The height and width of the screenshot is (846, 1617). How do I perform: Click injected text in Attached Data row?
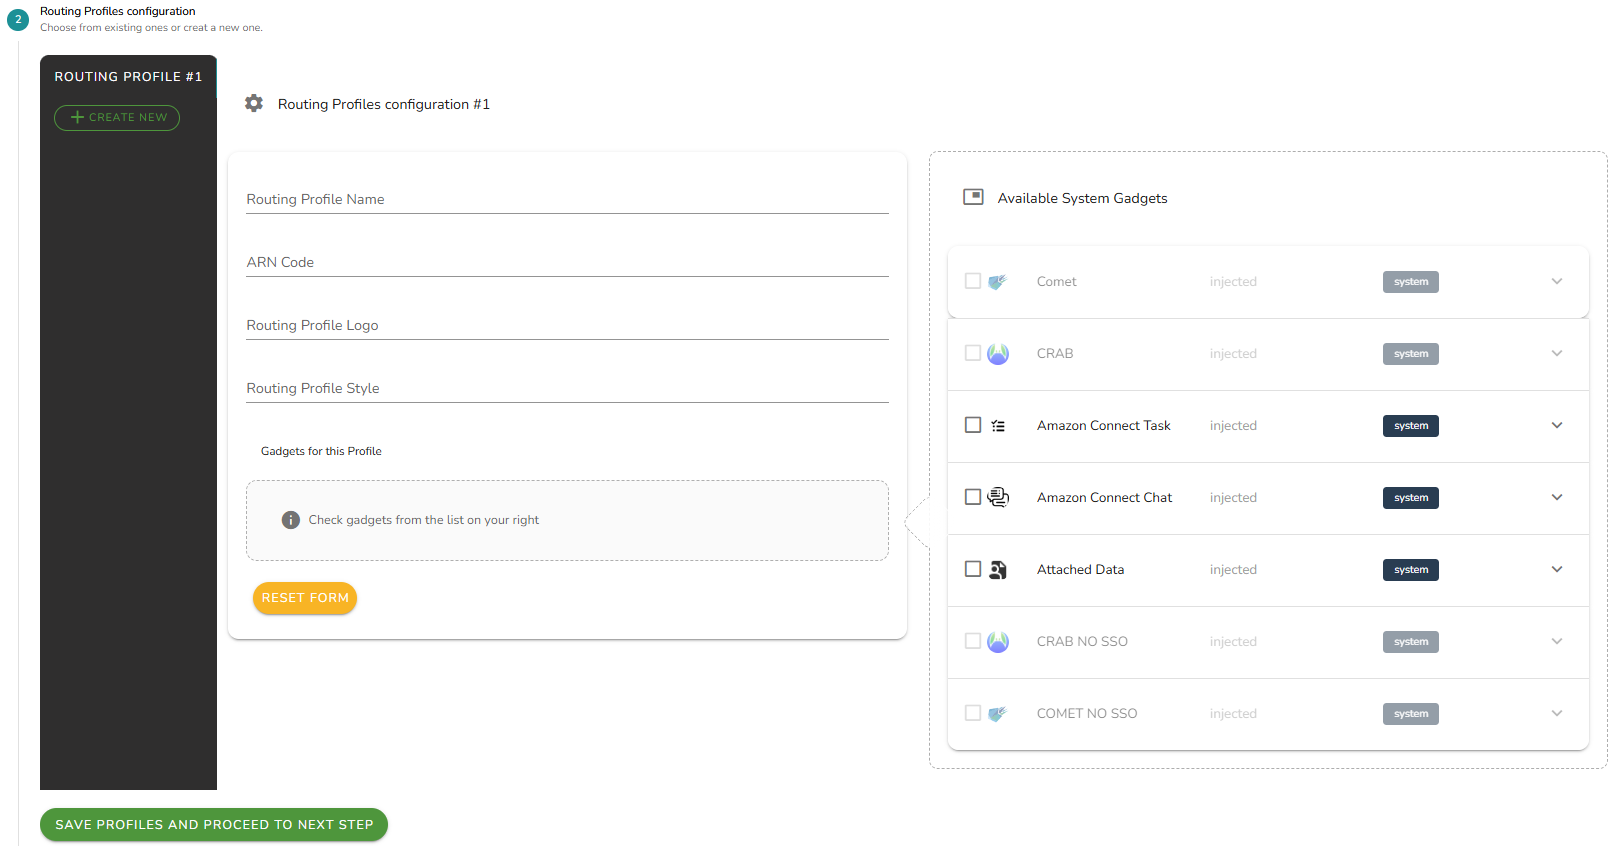[1233, 569]
